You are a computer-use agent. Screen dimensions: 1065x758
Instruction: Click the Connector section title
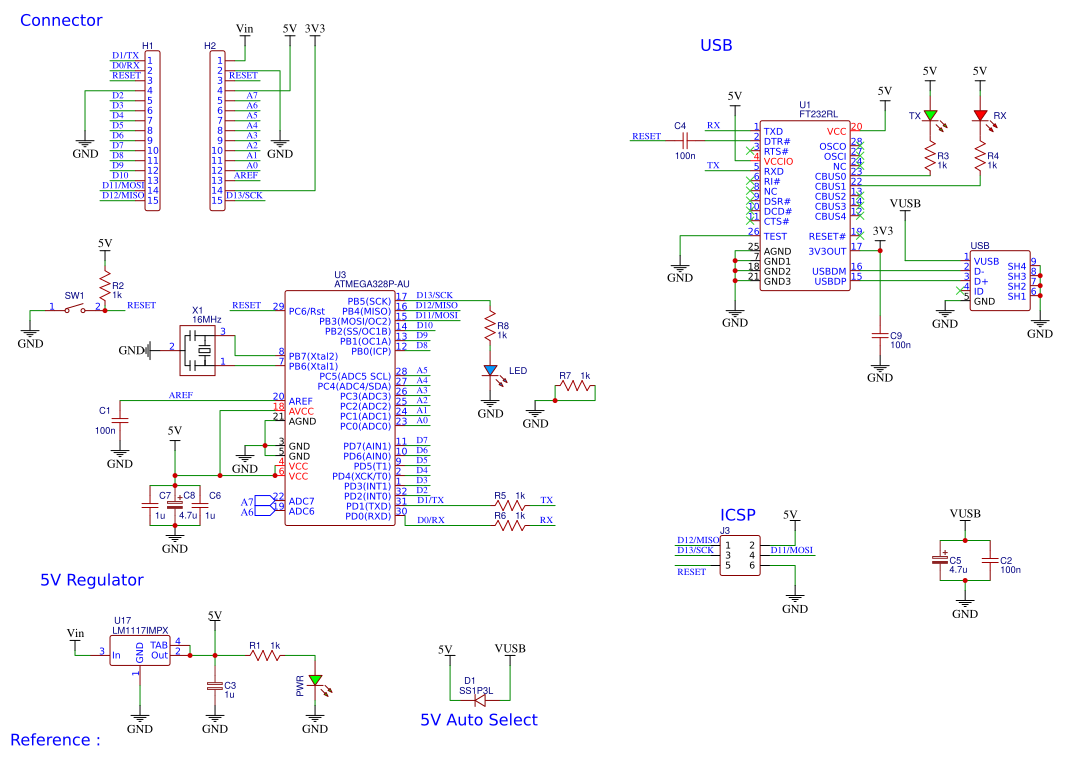61,20
